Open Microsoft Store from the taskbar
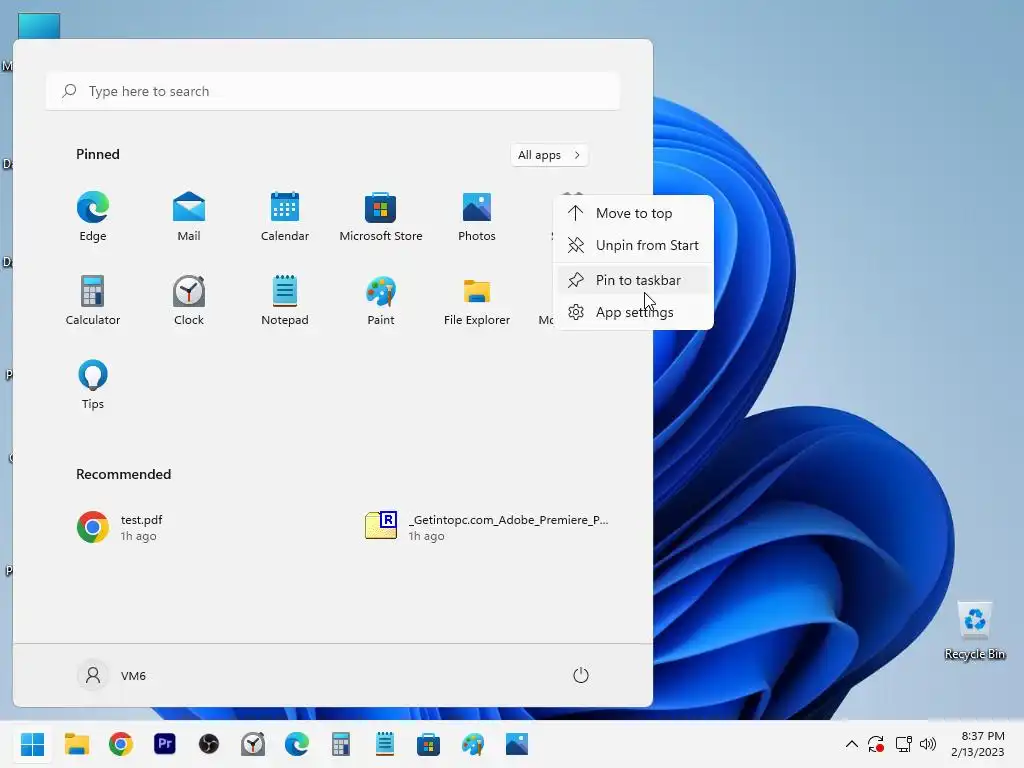Image resolution: width=1024 pixels, height=768 pixels. coord(428,744)
